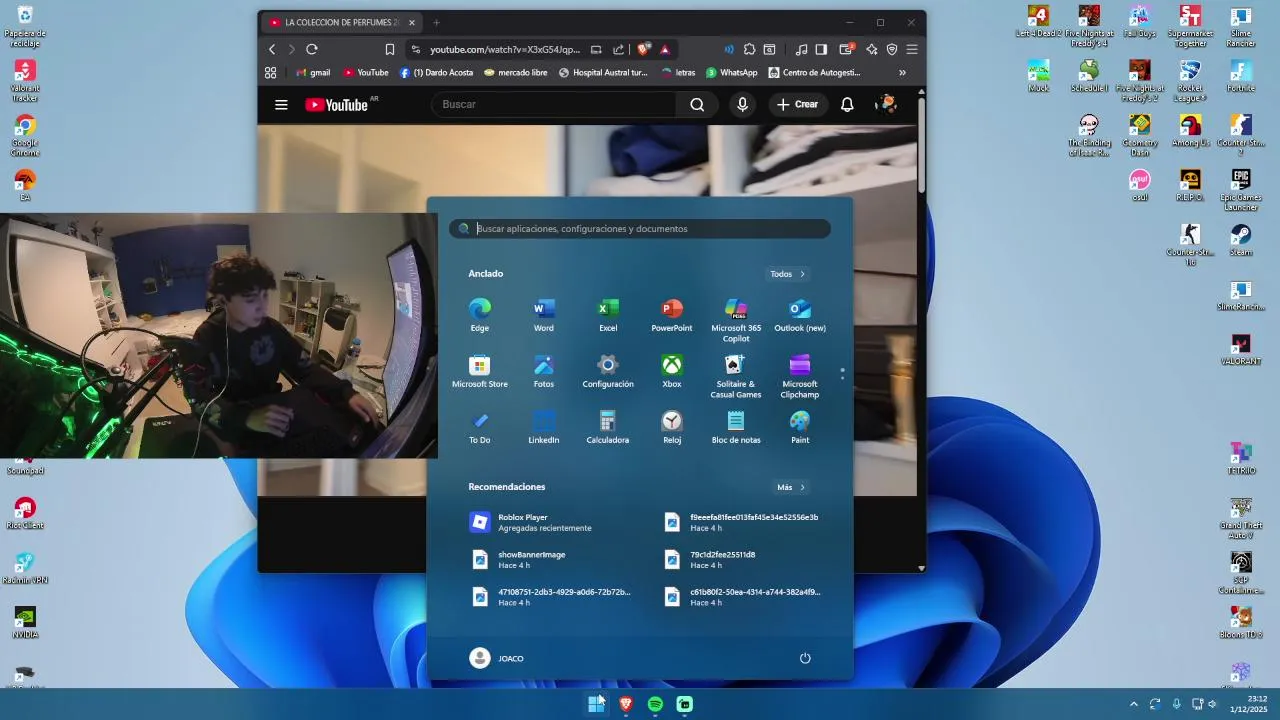Launch Paint from pinned apps
This screenshot has width=1280, height=720.
pos(800,427)
